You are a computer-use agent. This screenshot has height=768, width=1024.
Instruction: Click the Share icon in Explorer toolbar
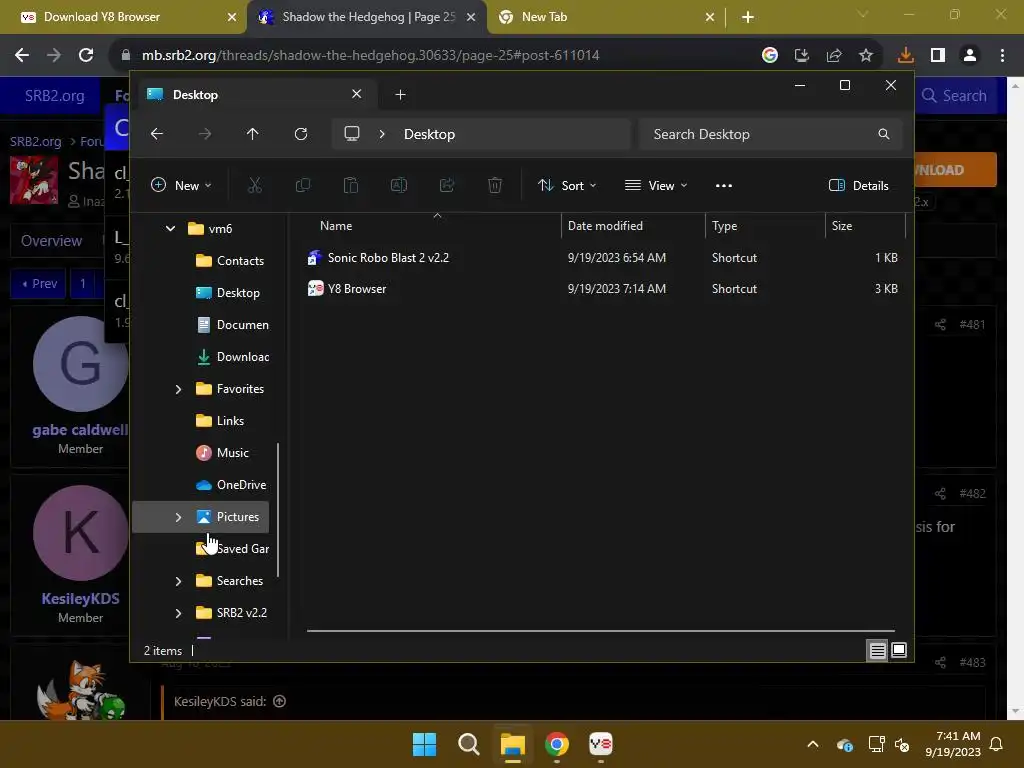coord(447,185)
